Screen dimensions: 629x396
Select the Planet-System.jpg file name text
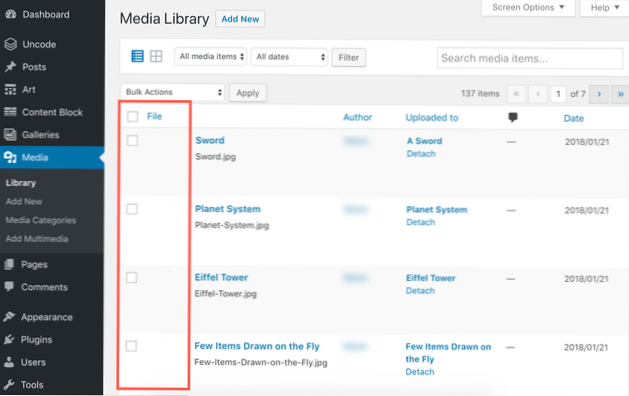pos(232,225)
